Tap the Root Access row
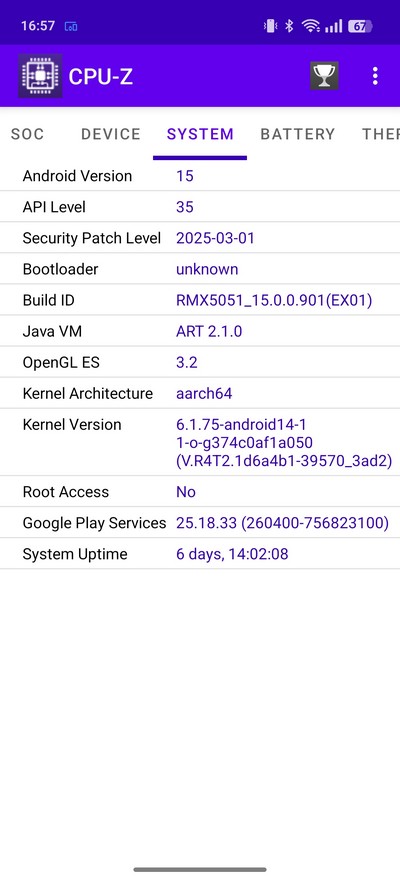This screenshot has height=880, width=400. coord(200,492)
